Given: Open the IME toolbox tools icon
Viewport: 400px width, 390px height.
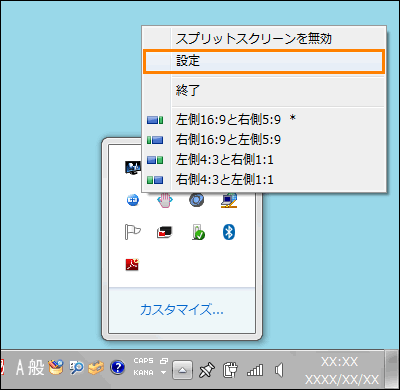Looking at the screenshot, I should pos(96,368).
